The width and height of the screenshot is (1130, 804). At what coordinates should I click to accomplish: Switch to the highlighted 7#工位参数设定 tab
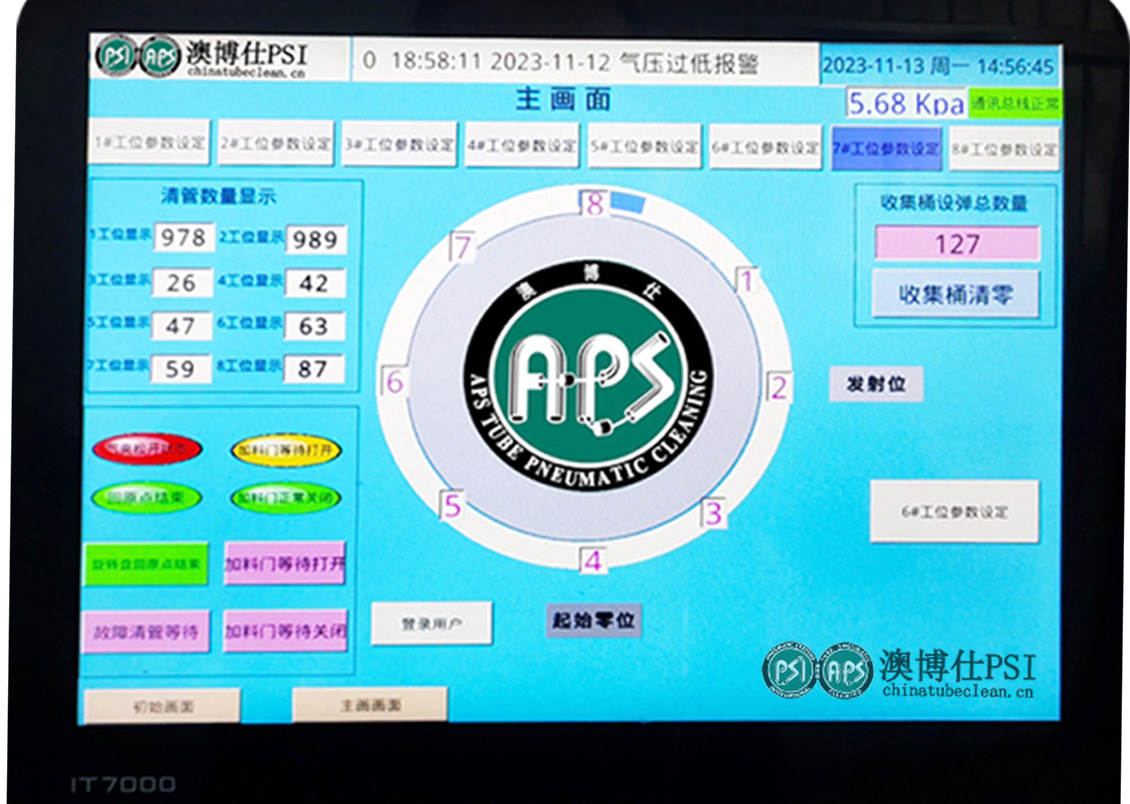click(x=886, y=148)
